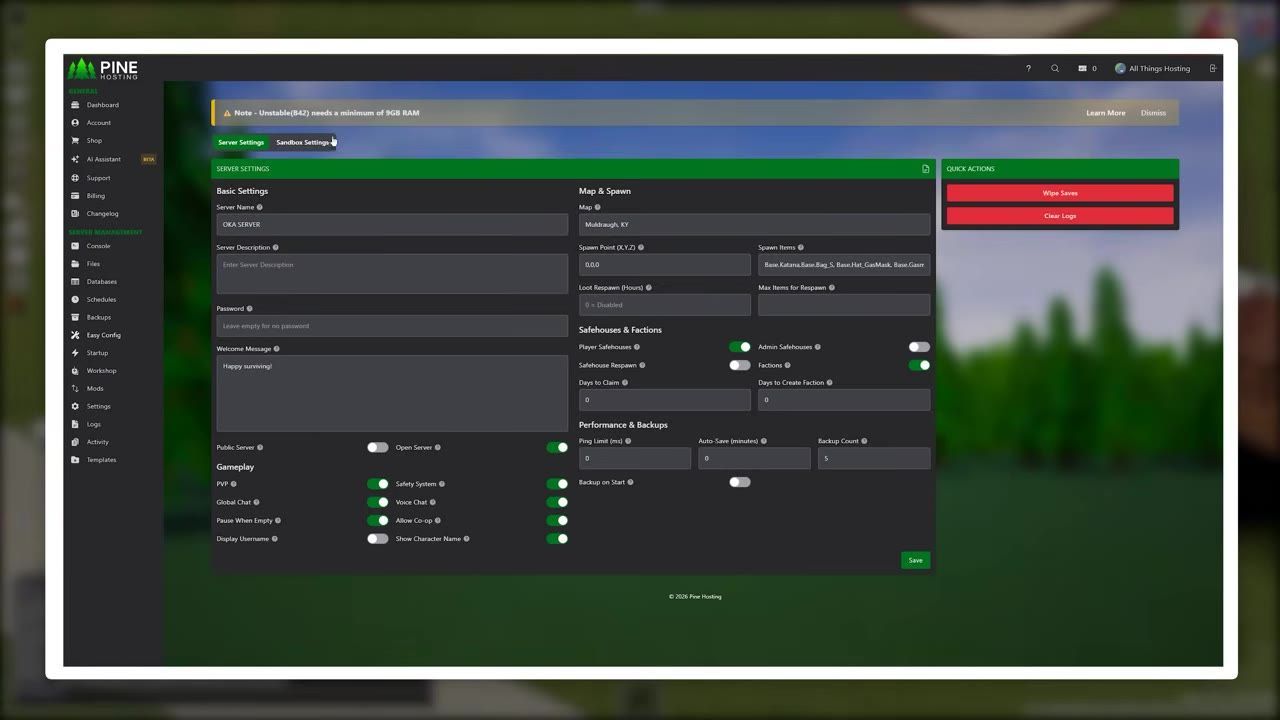Click the search magnifier in the top bar

(x=1055, y=69)
